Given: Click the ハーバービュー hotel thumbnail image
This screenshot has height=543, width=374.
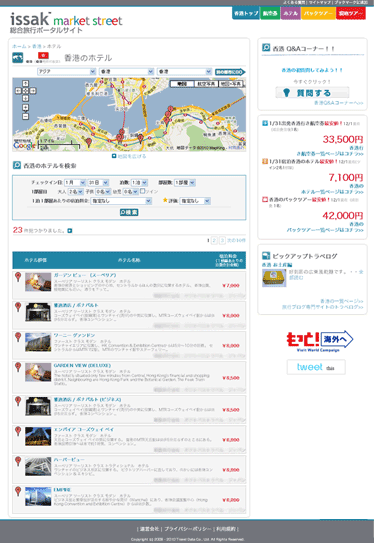Looking at the screenshot, I should (x=38, y=466).
